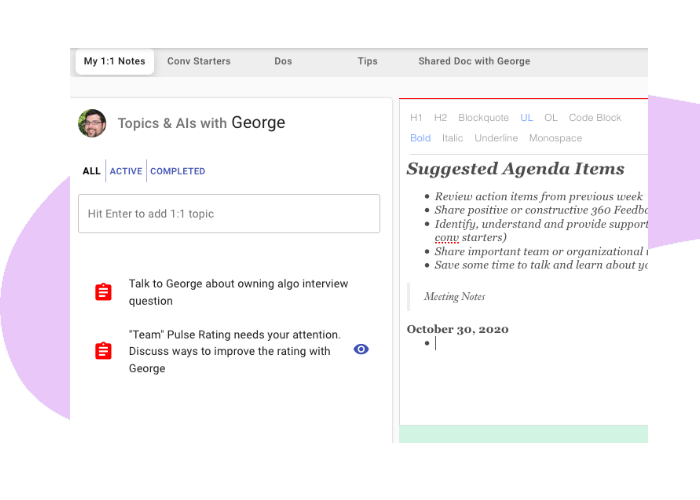The height and width of the screenshot is (500, 700).
Task: Filter topics by COMPLETED
Action: 178,171
